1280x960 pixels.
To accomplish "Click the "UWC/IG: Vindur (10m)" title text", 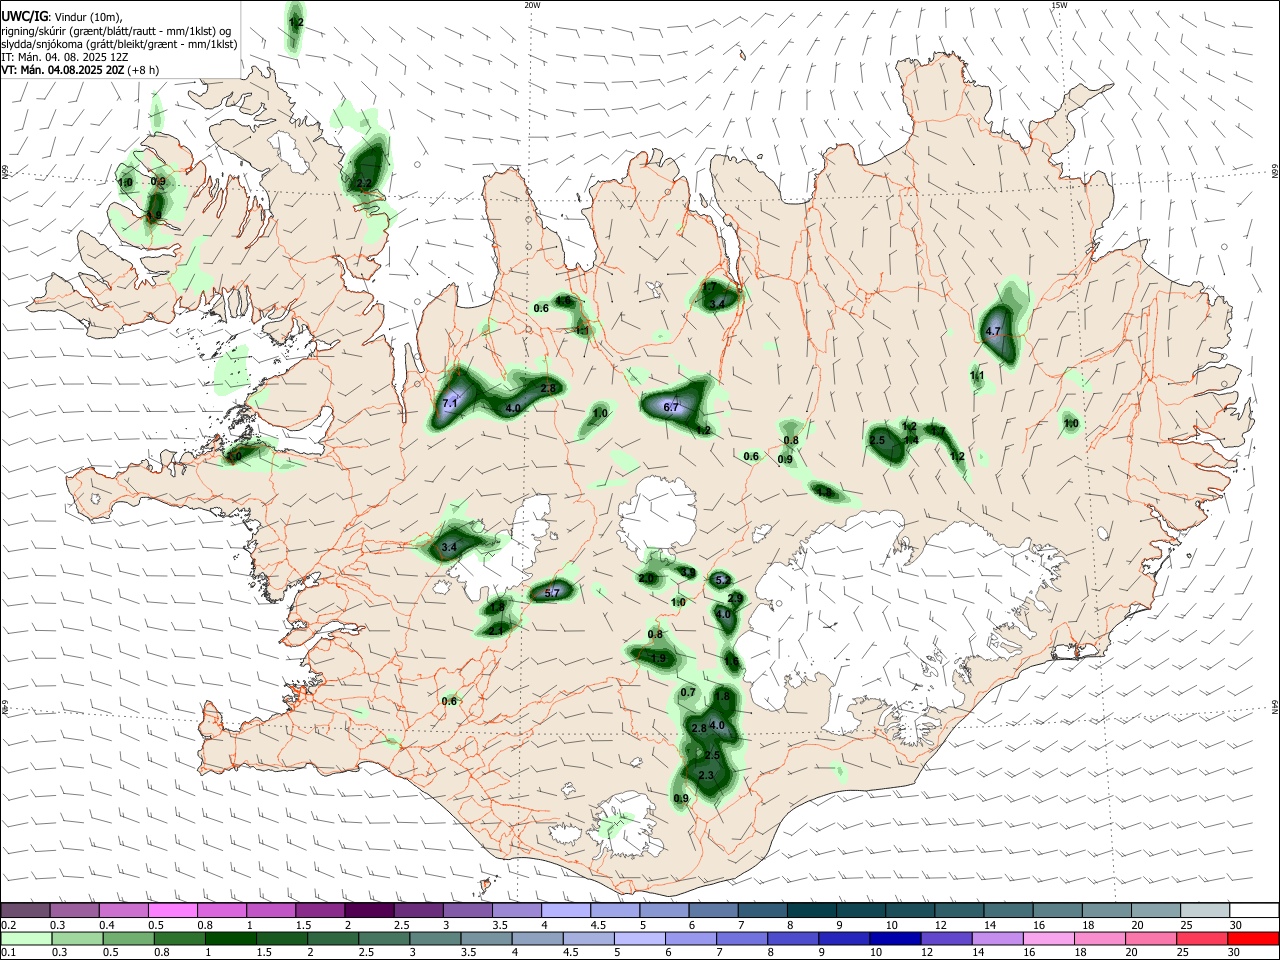I will click(x=61, y=17).
